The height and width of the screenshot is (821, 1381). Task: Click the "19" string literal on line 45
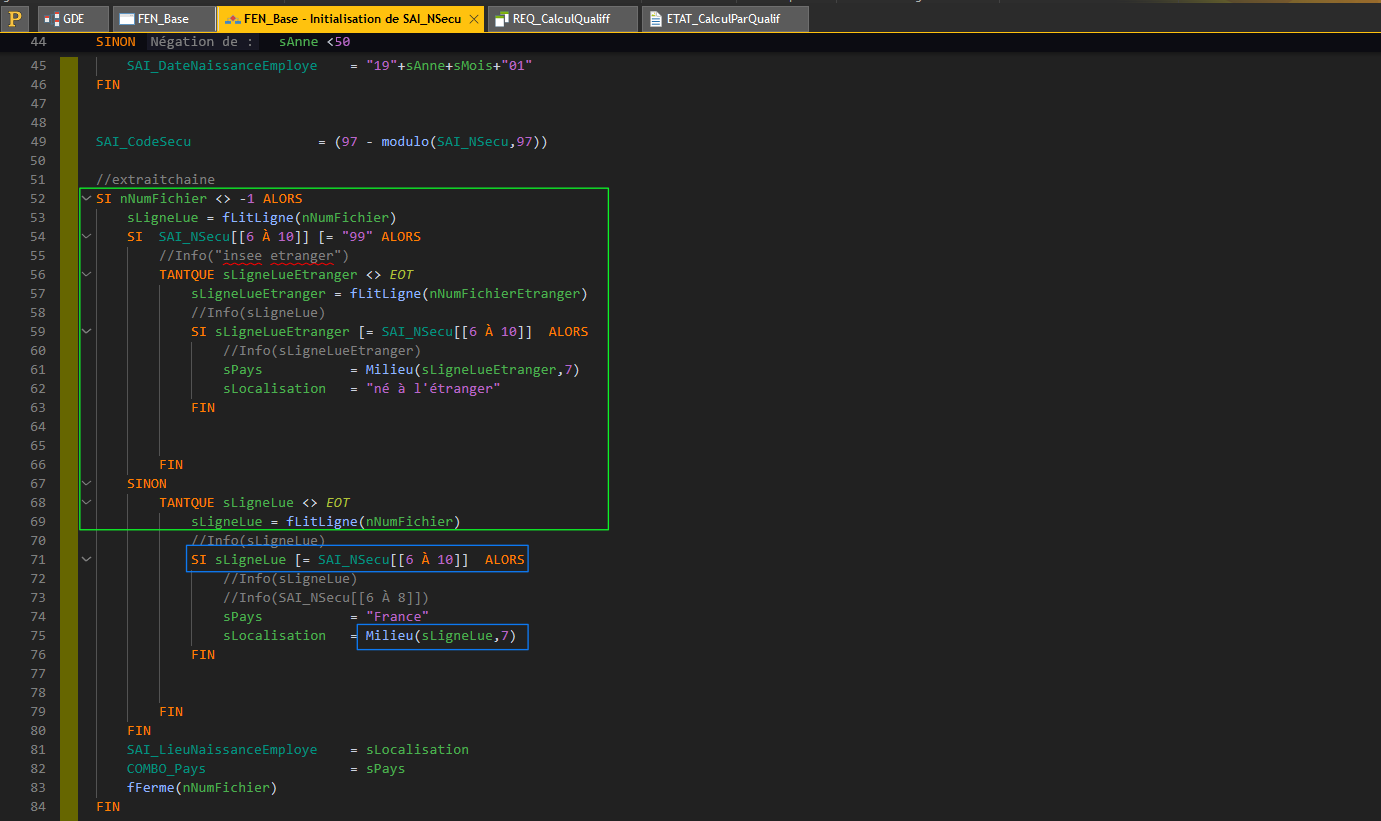coord(381,66)
